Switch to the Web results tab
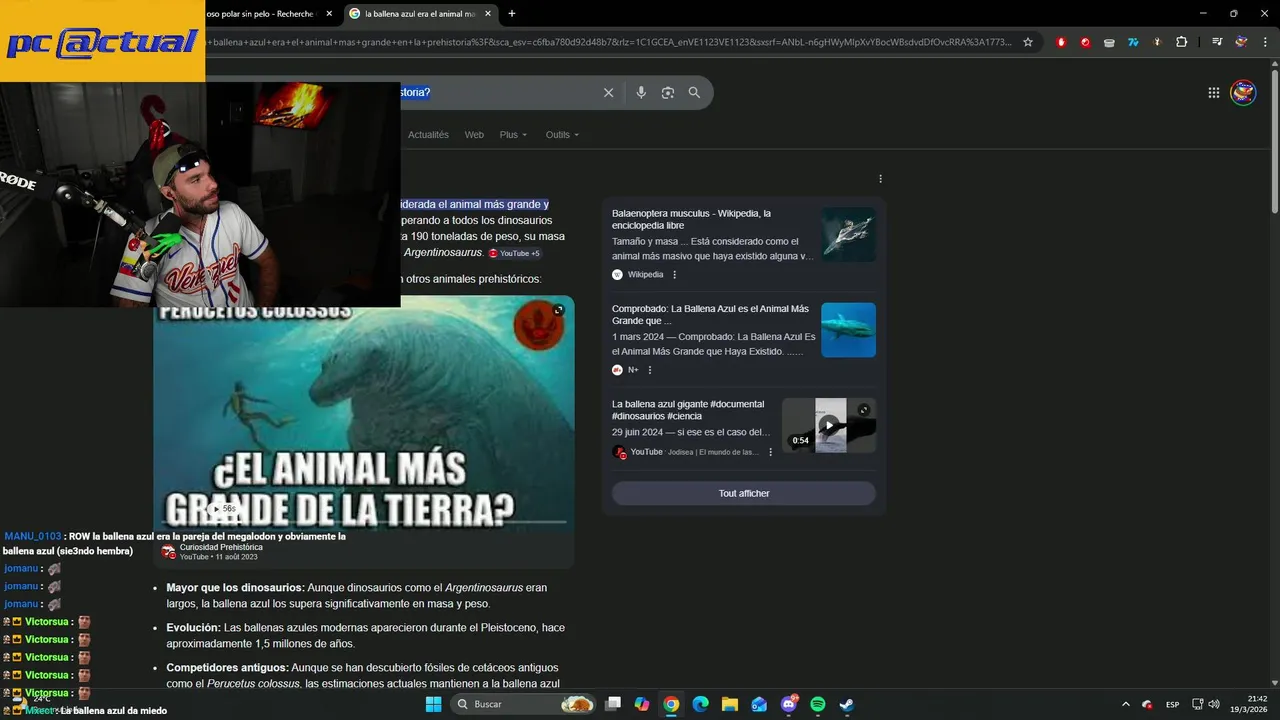Image resolution: width=1280 pixels, height=720 pixels. coord(474,135)
